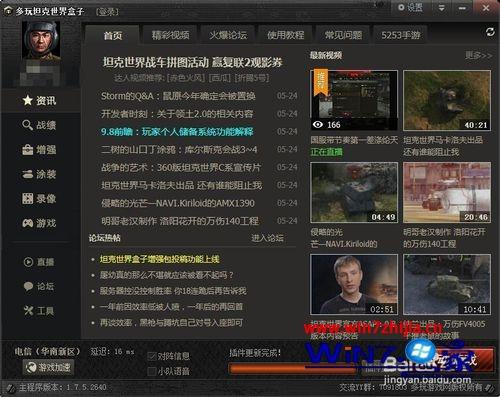Open forum post 坦克世界盒子增强包投稿功能上线

tap(160, 259)
